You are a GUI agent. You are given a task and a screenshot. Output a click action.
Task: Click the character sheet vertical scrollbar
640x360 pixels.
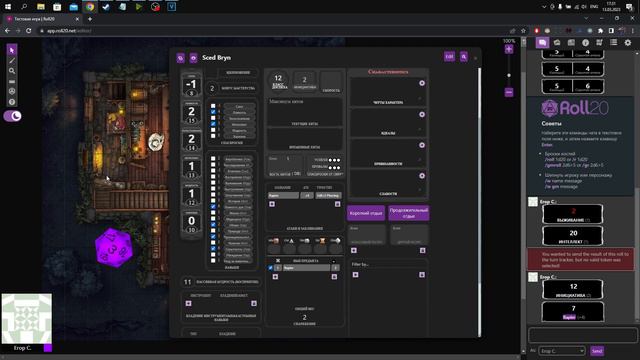[479, 202]
